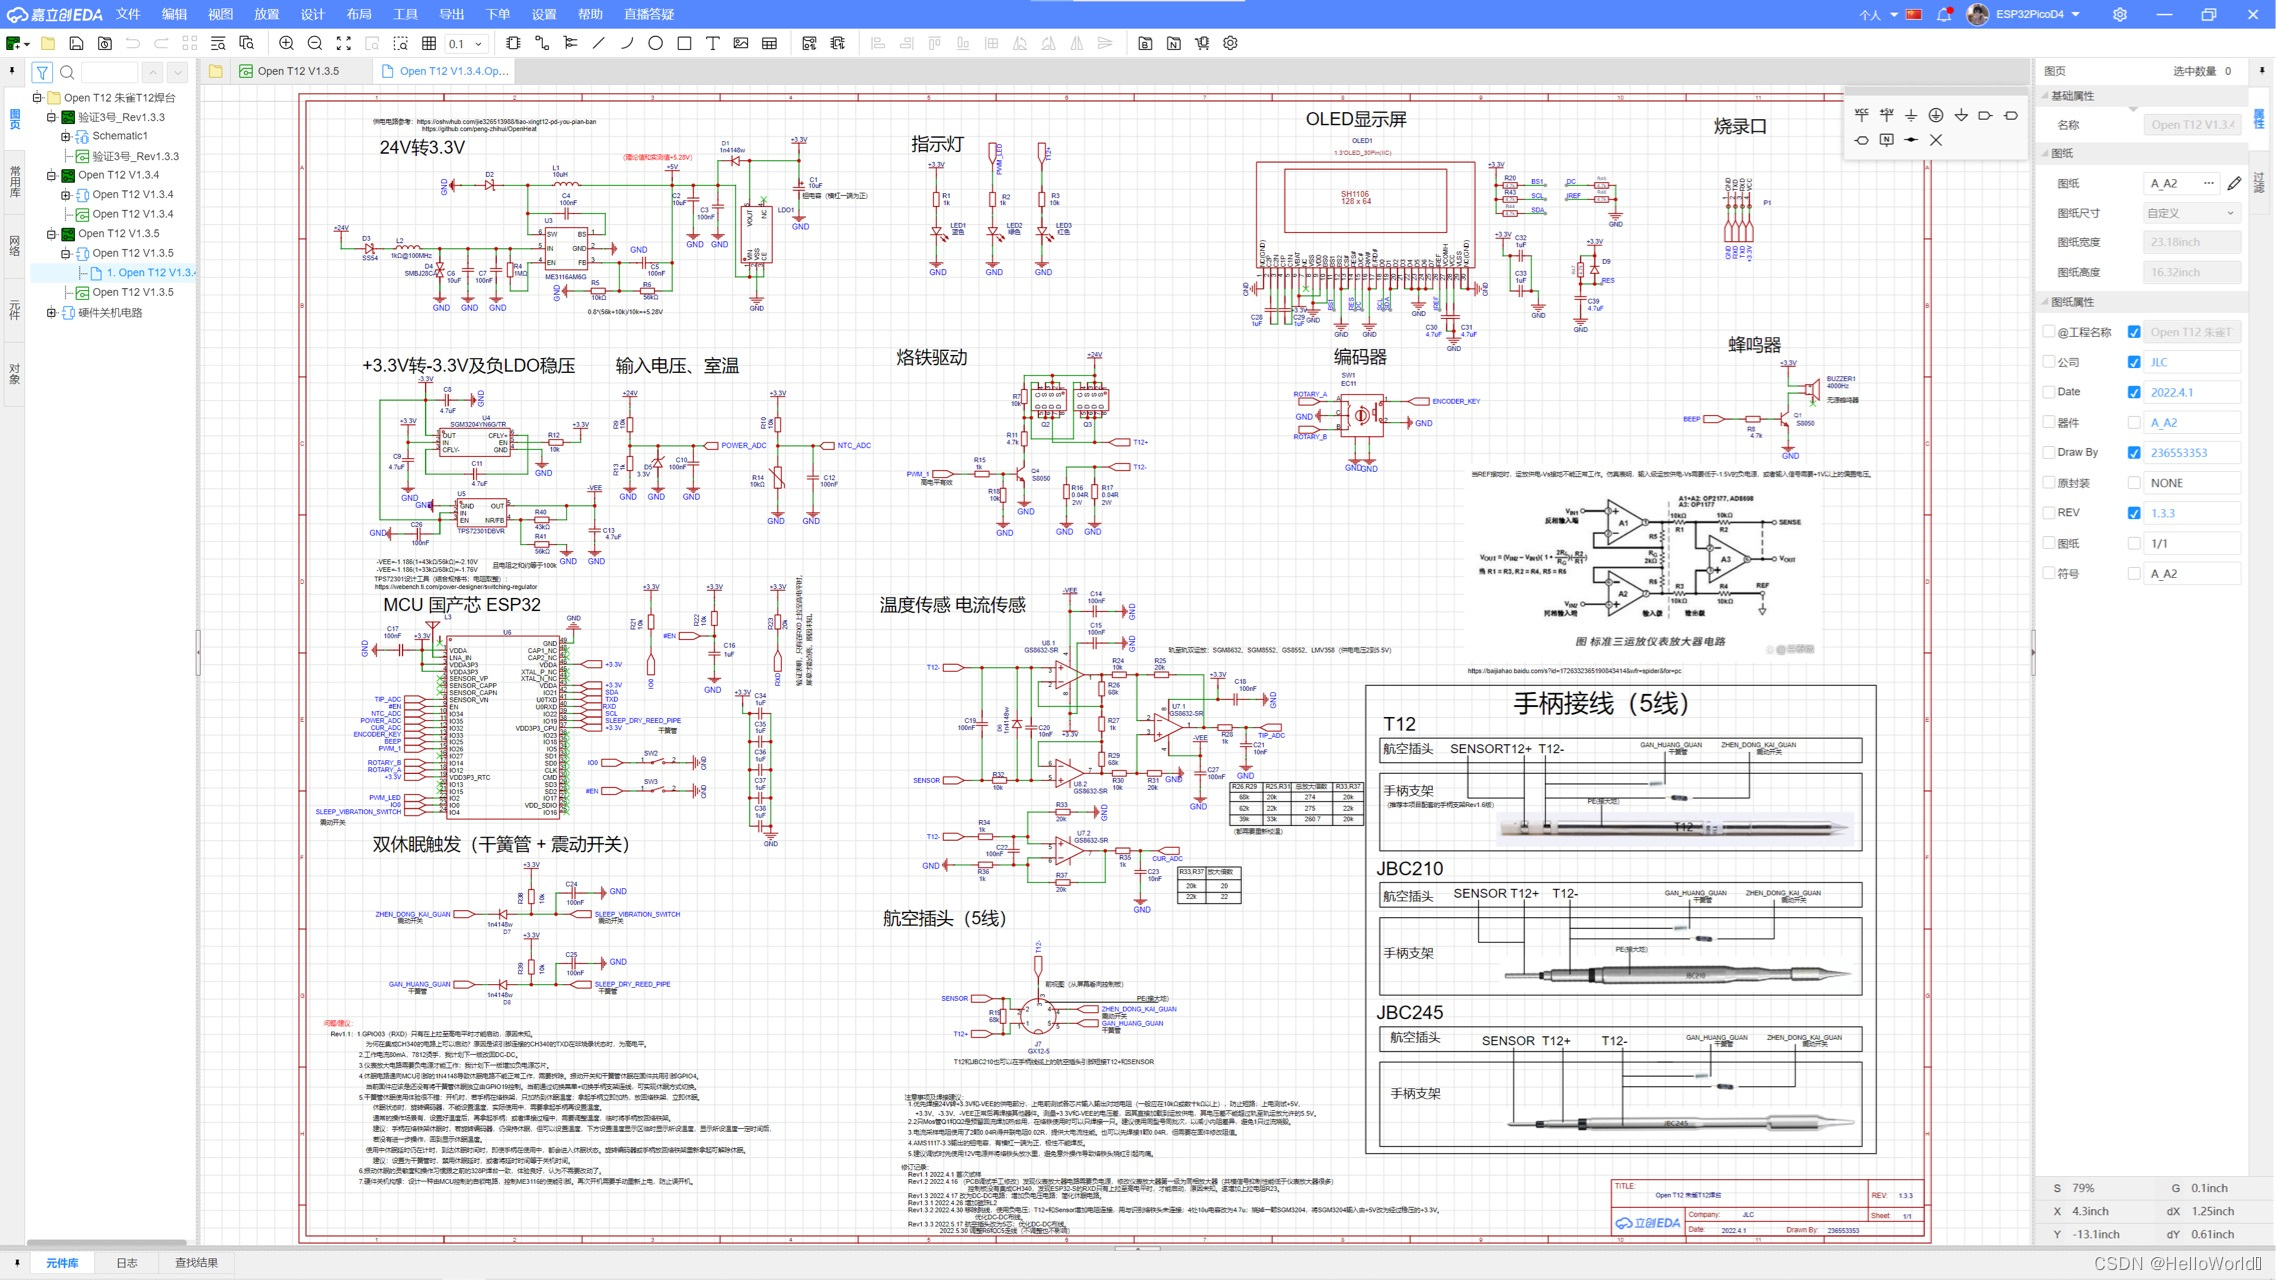Image resolution: width=2276 pixels, height=1280 pixels.
Task: Open the 过滤 right sidebar tab
Action: coord(2260,182)
